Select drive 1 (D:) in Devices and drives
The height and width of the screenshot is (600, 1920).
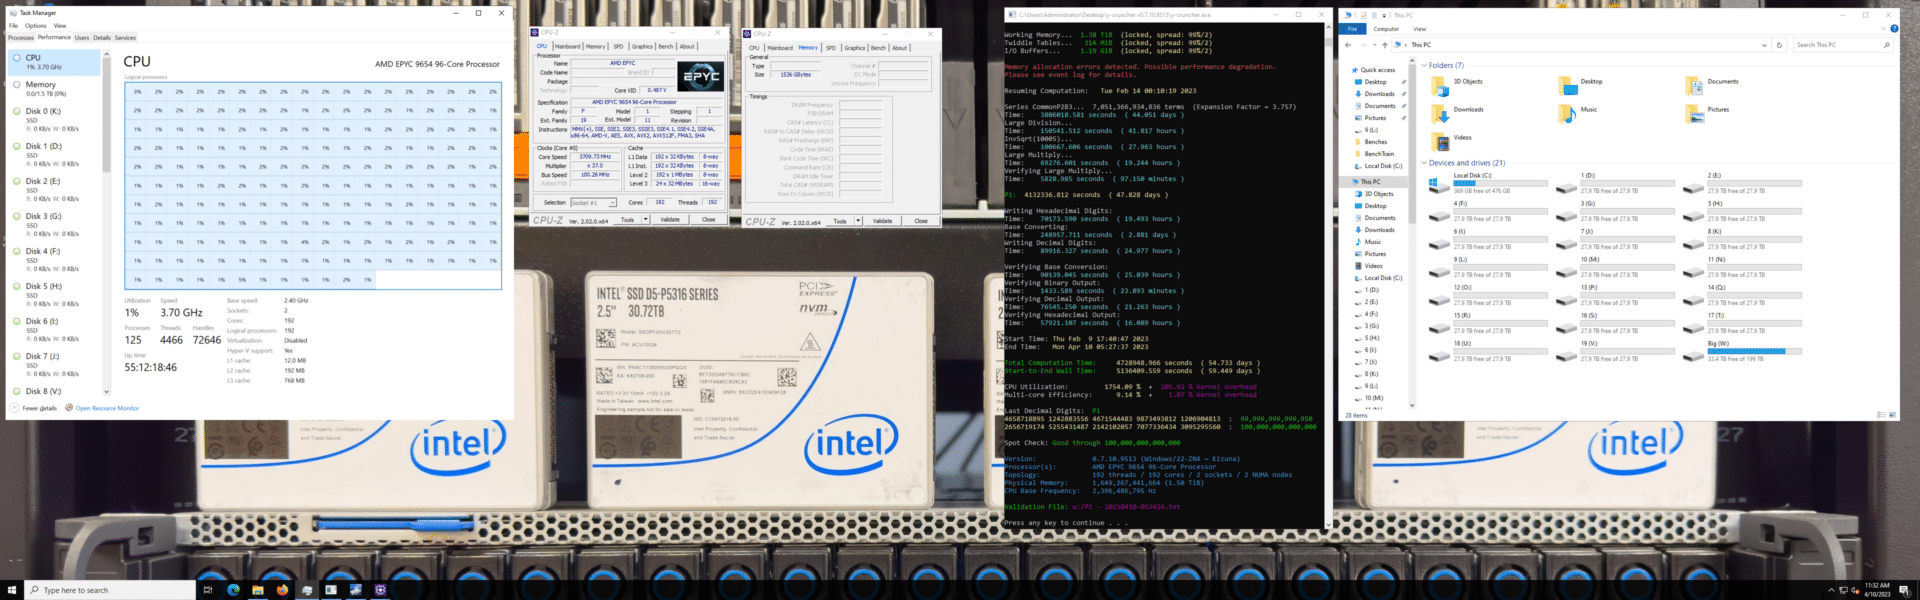pyautogui.click(x=1617, y=182)
